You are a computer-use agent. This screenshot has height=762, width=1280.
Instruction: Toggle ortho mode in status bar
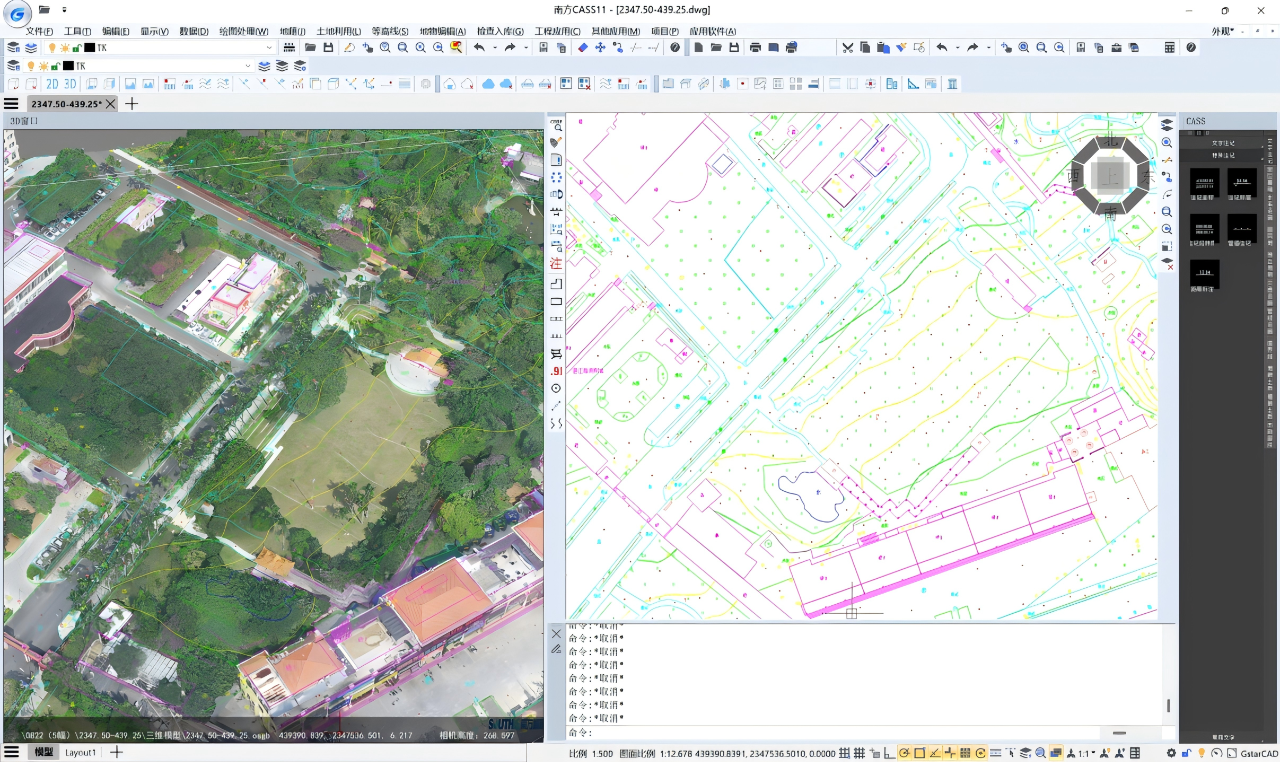point(890,753)
